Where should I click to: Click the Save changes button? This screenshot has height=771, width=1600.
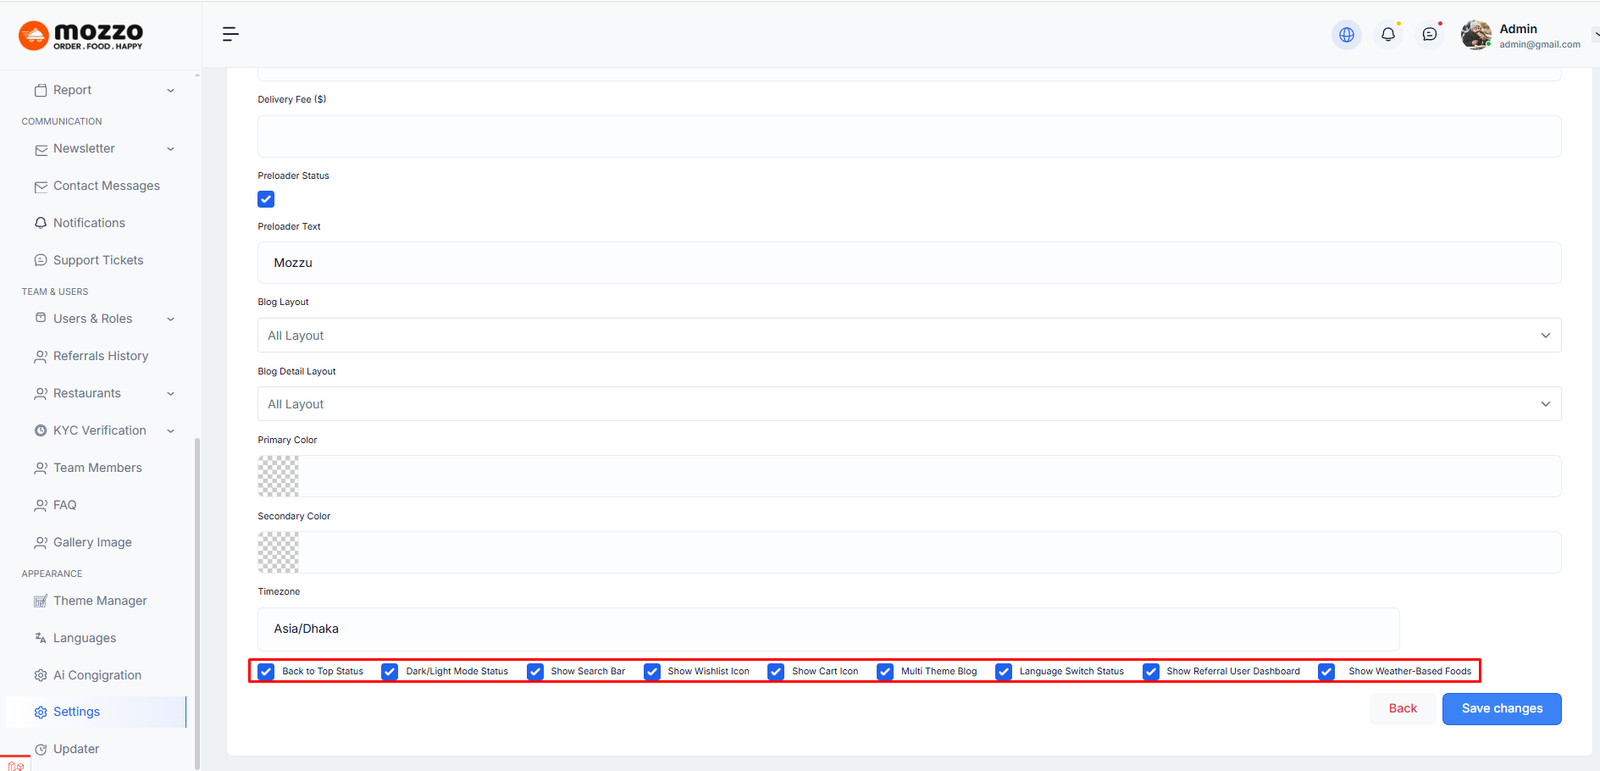tap(1501, 709)
